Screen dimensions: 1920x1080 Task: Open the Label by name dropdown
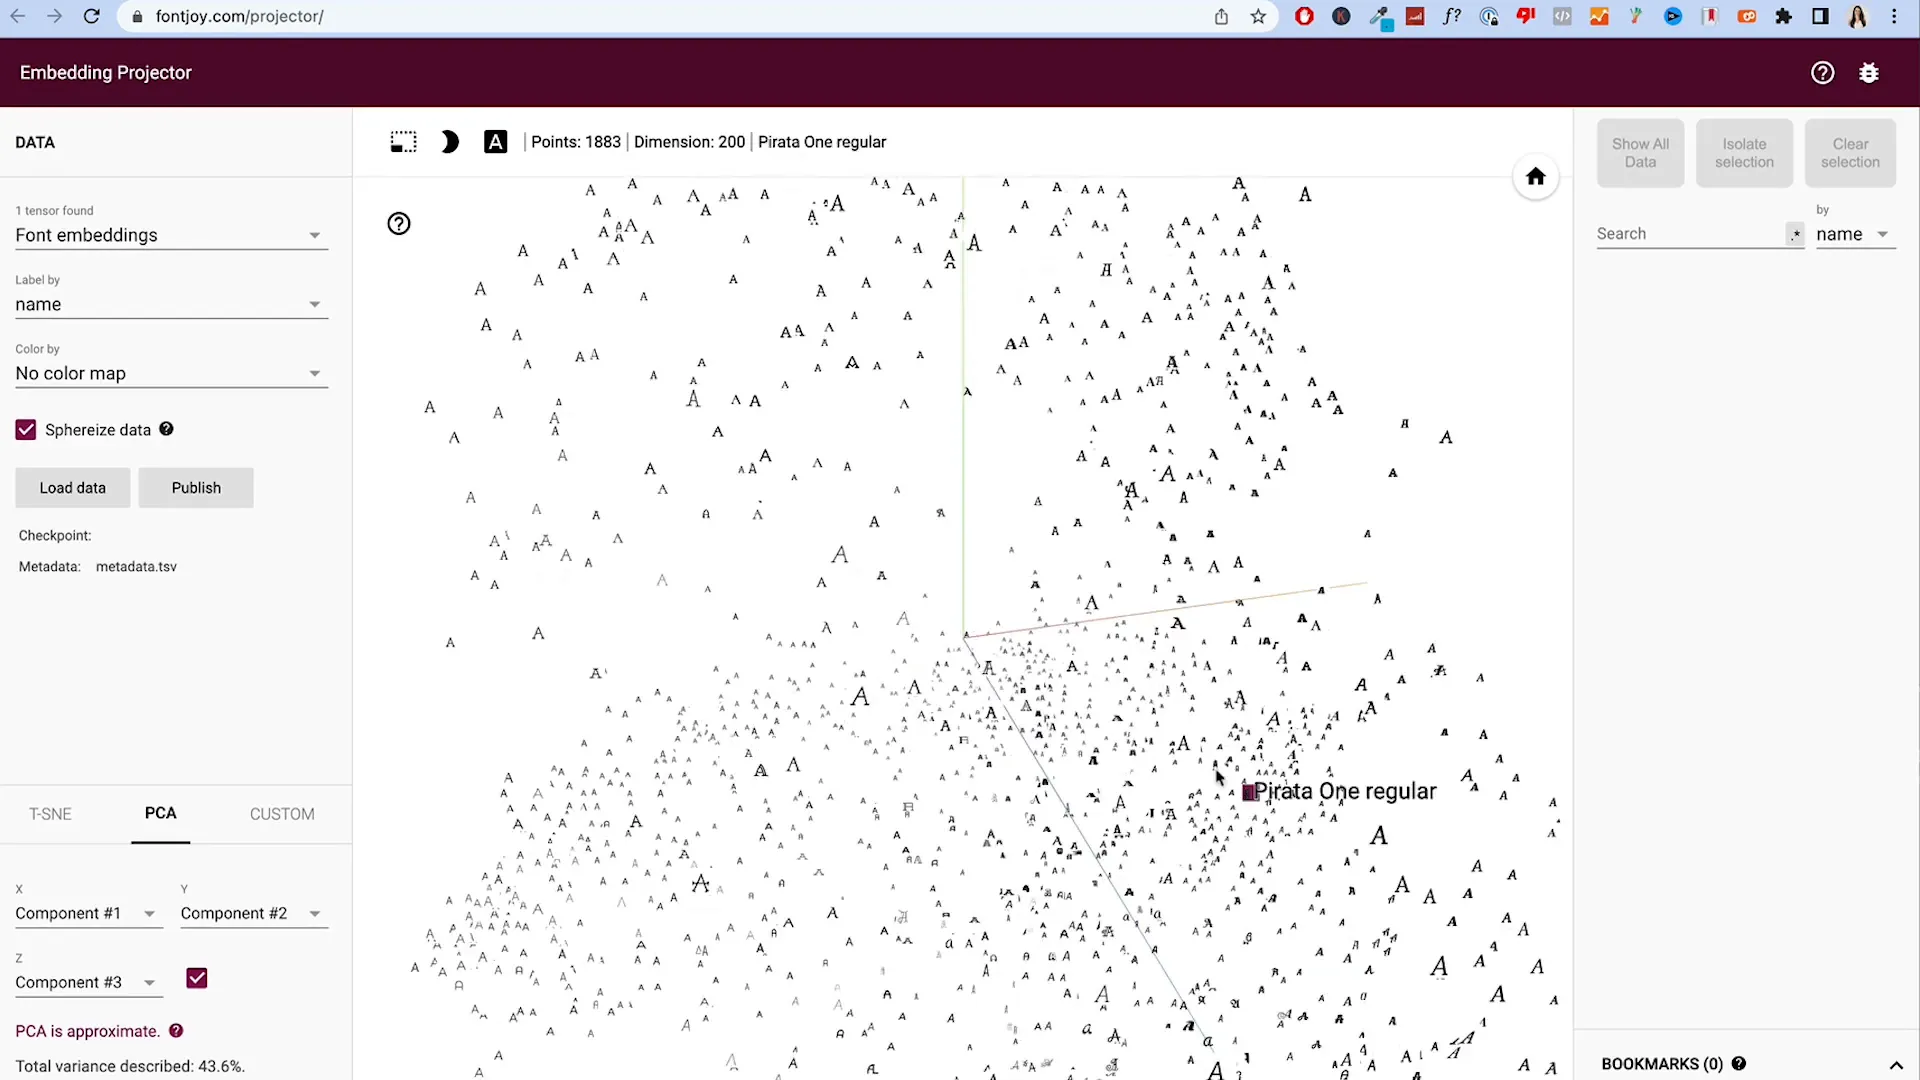tap(171, 304)
